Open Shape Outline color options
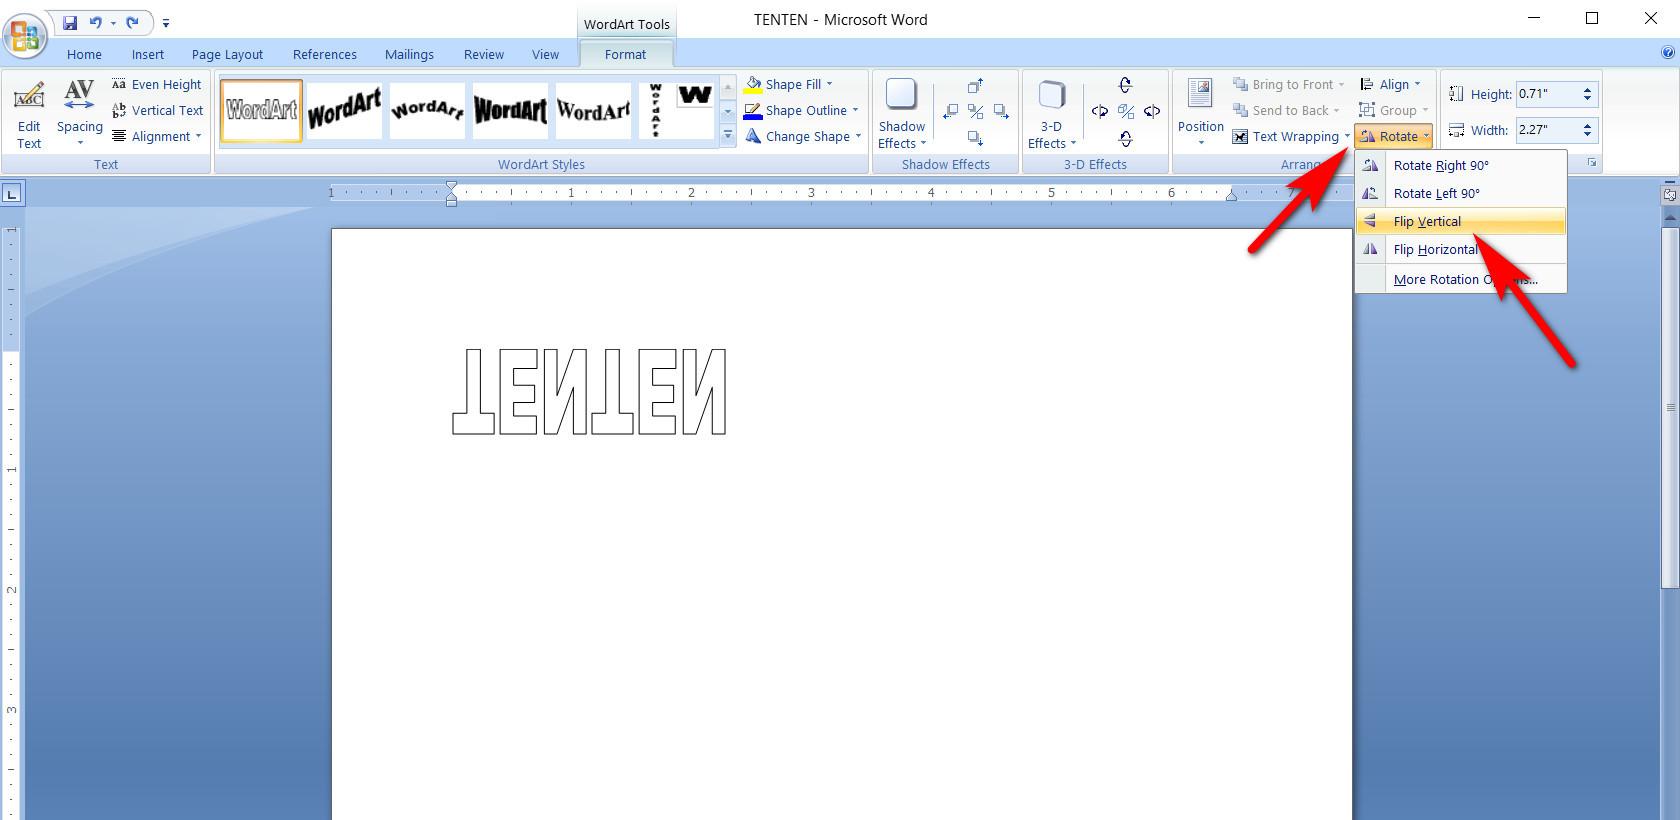The image size is (1680, 820). (x=801, y=111)
